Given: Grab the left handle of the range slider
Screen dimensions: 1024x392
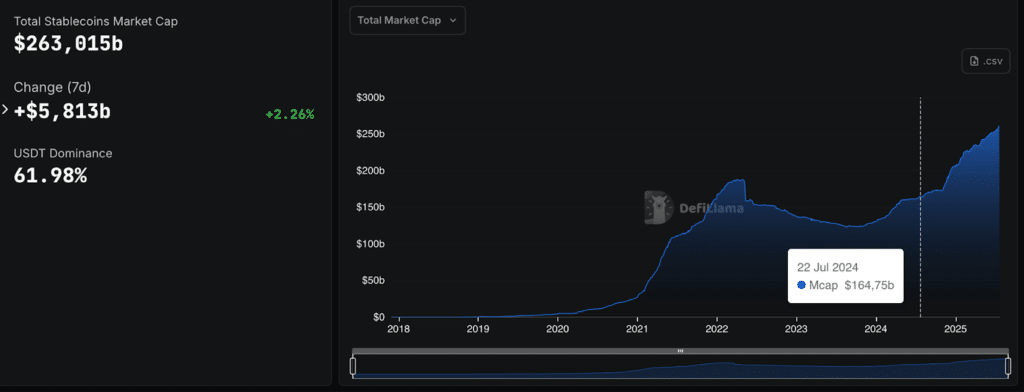Looking at the screenshot, I should click(353, 366).
